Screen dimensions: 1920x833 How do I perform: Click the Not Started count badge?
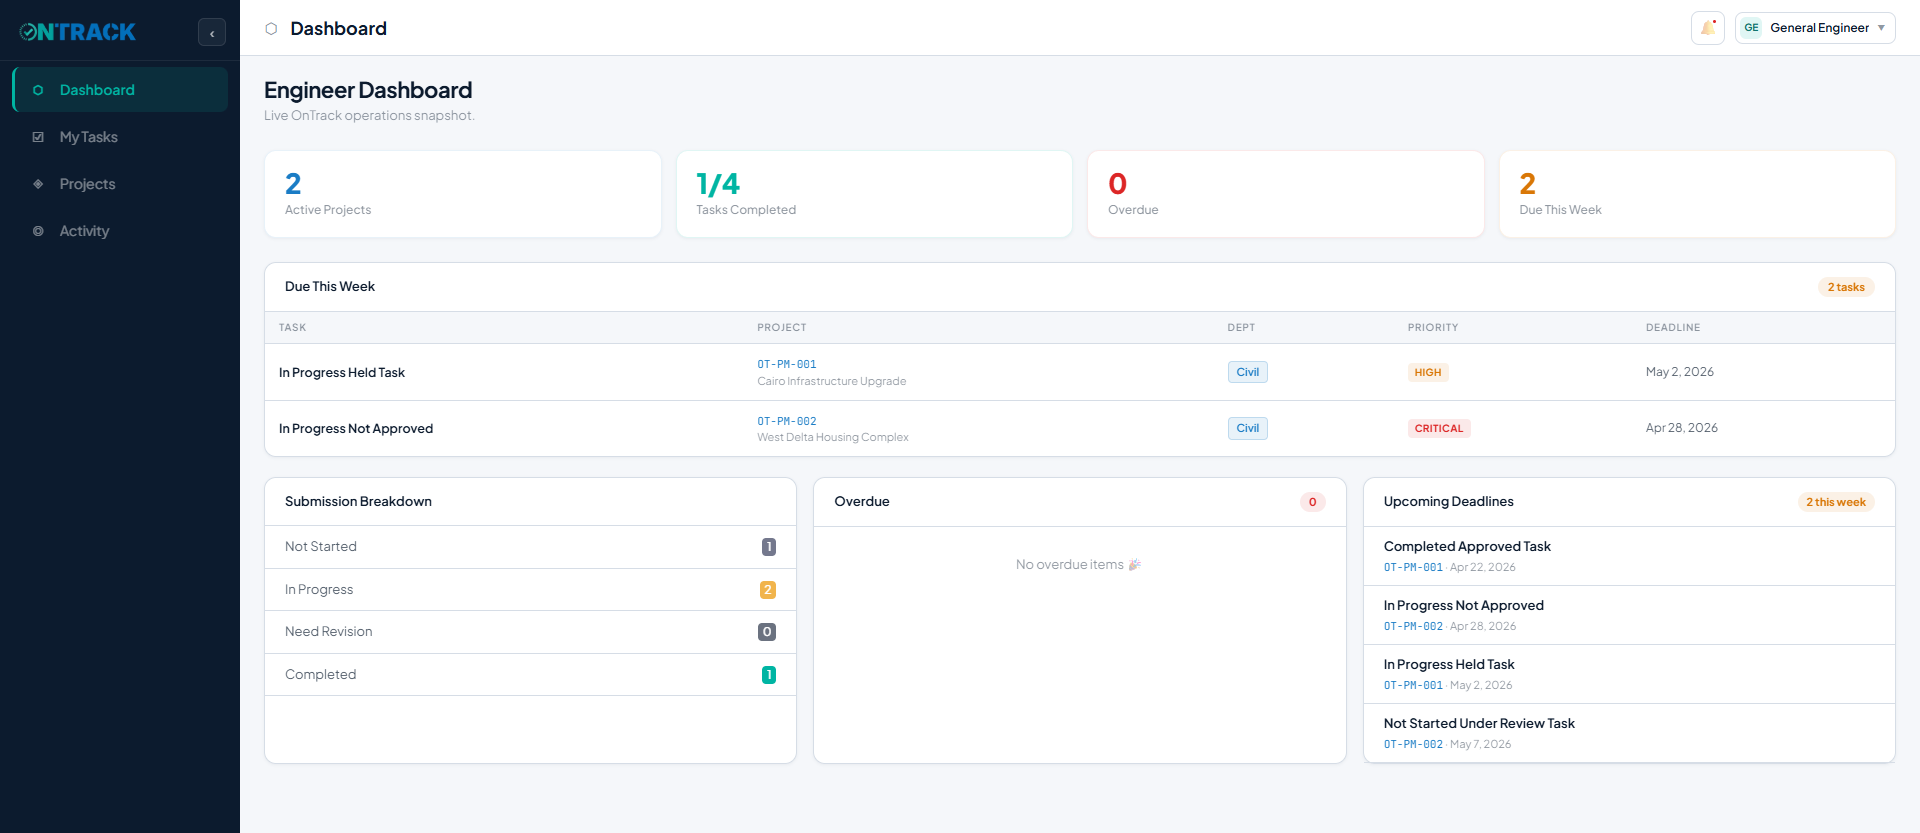coord(769,547)
